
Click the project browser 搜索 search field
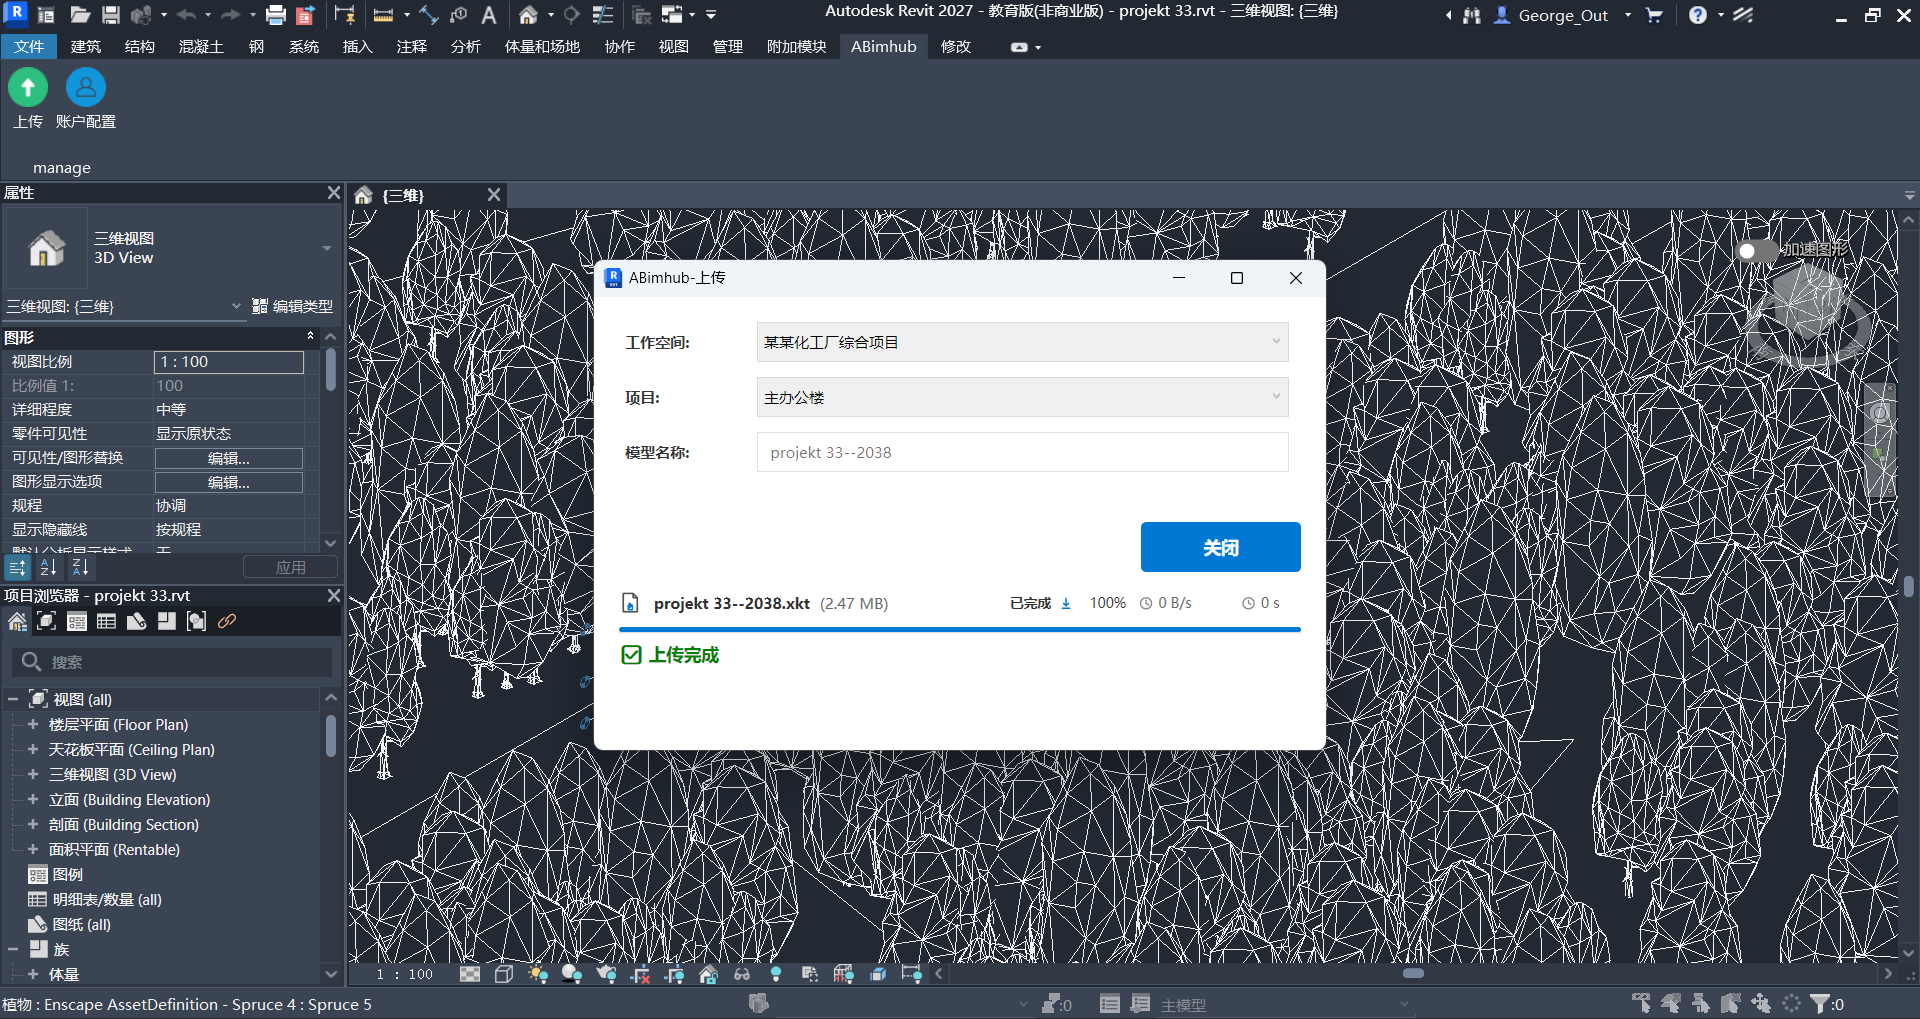click(x=172, y=662)
